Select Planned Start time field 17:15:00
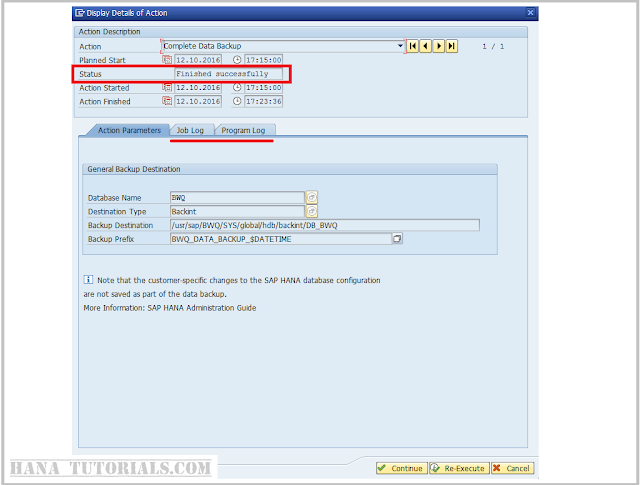This screenshot has width=640, height=485. (x=263, y=60)
